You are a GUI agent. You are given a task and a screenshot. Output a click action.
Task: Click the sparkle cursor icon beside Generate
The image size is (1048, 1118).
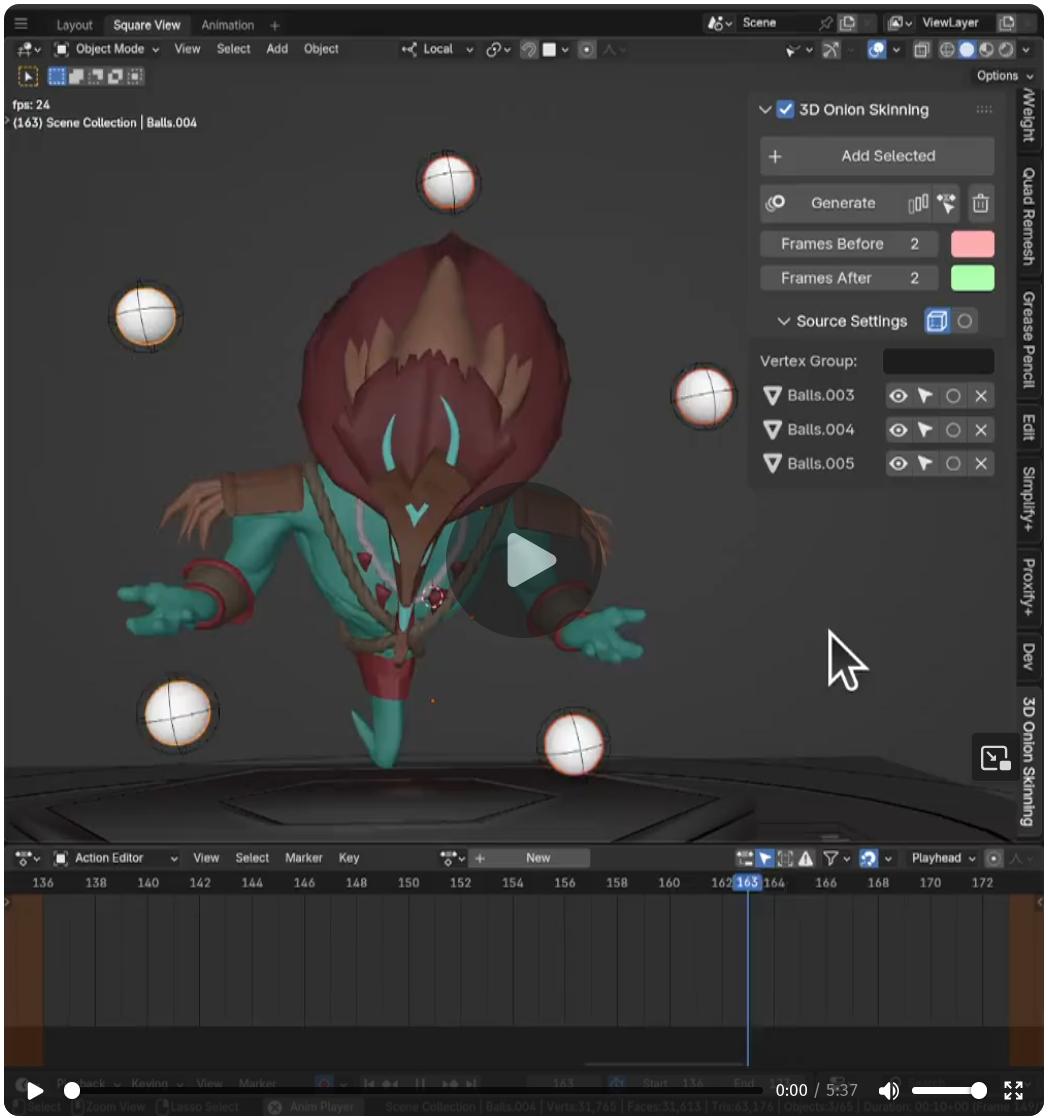pyautogui.click(x=947, y=203)
